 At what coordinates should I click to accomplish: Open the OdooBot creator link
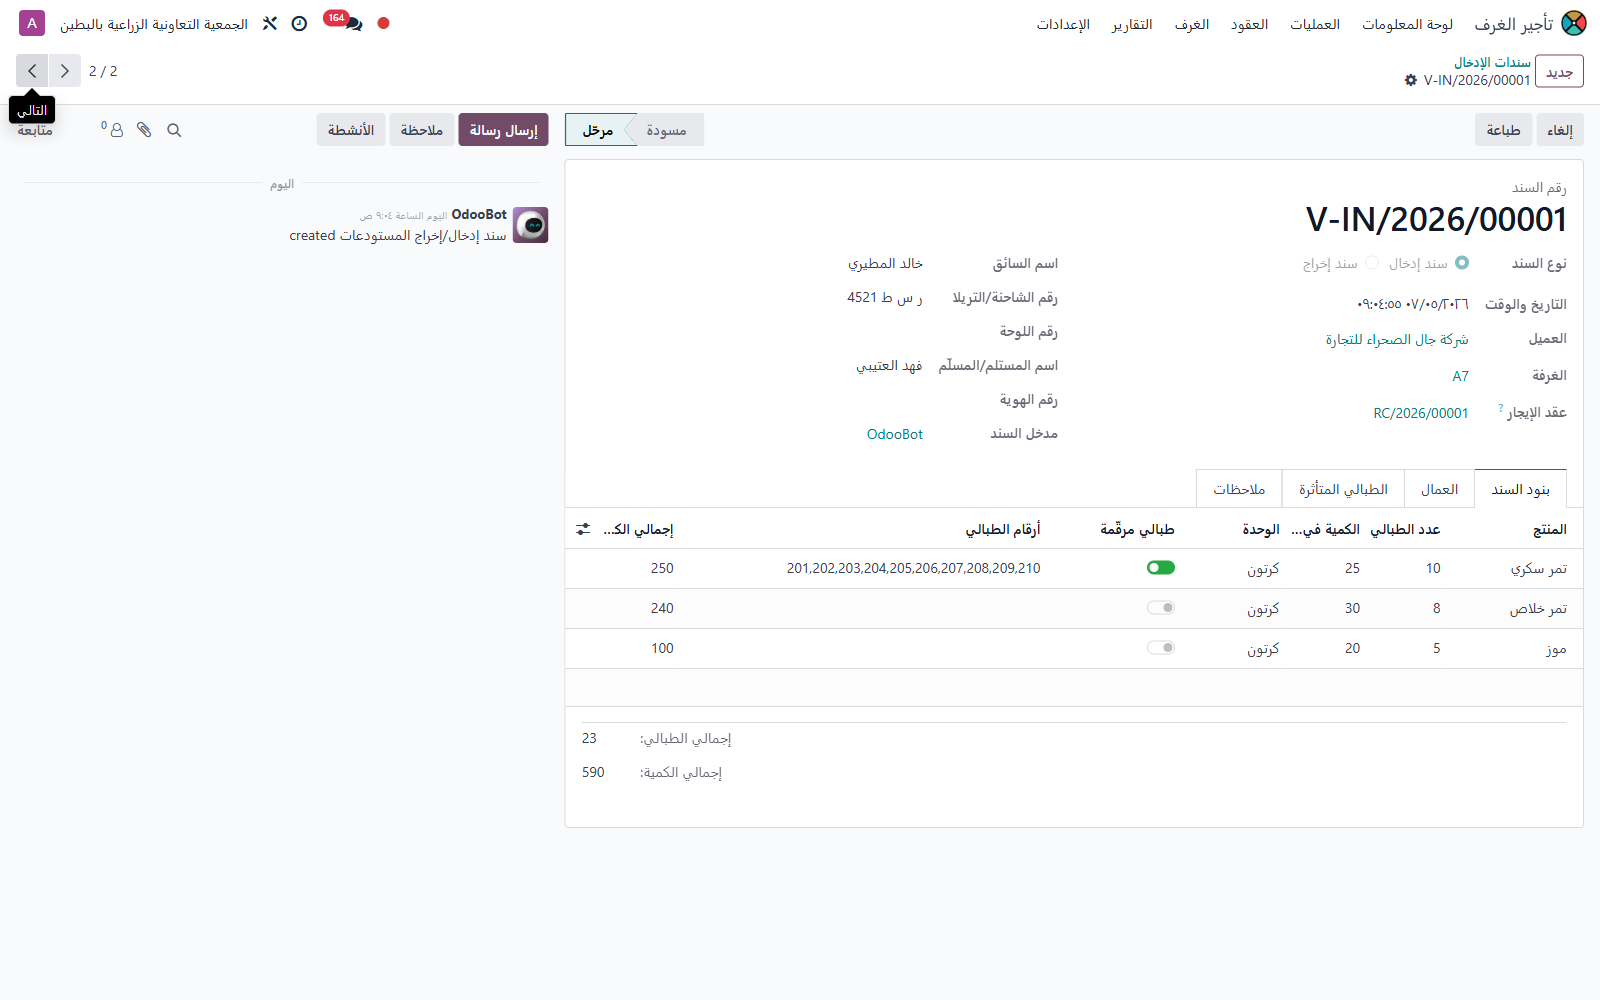pos(895,434)
